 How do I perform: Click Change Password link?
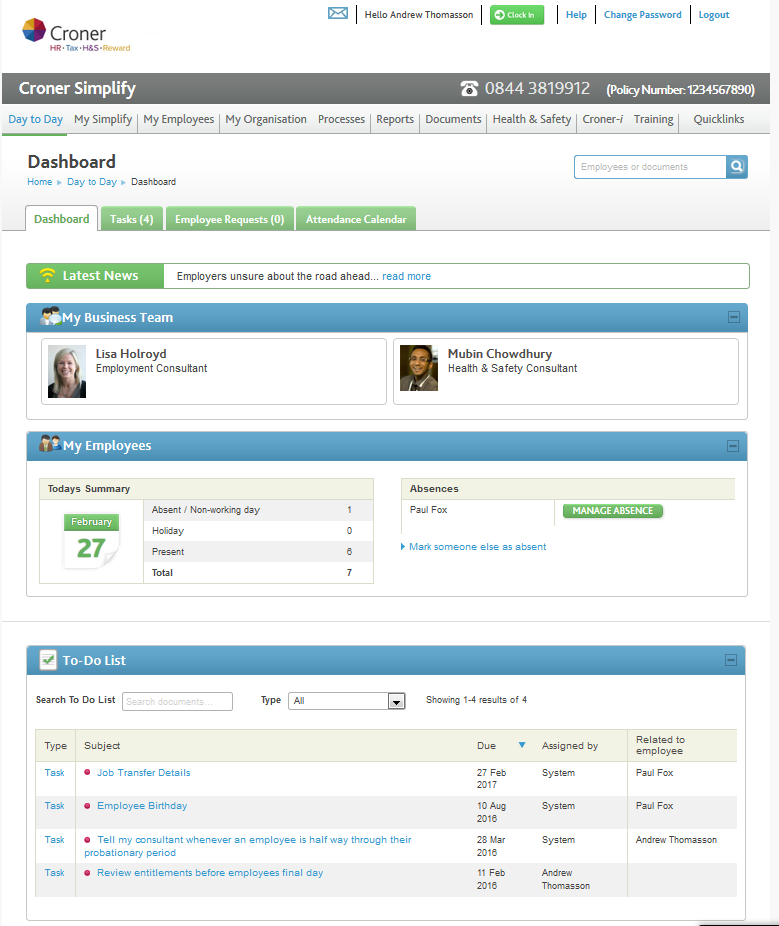643,15
